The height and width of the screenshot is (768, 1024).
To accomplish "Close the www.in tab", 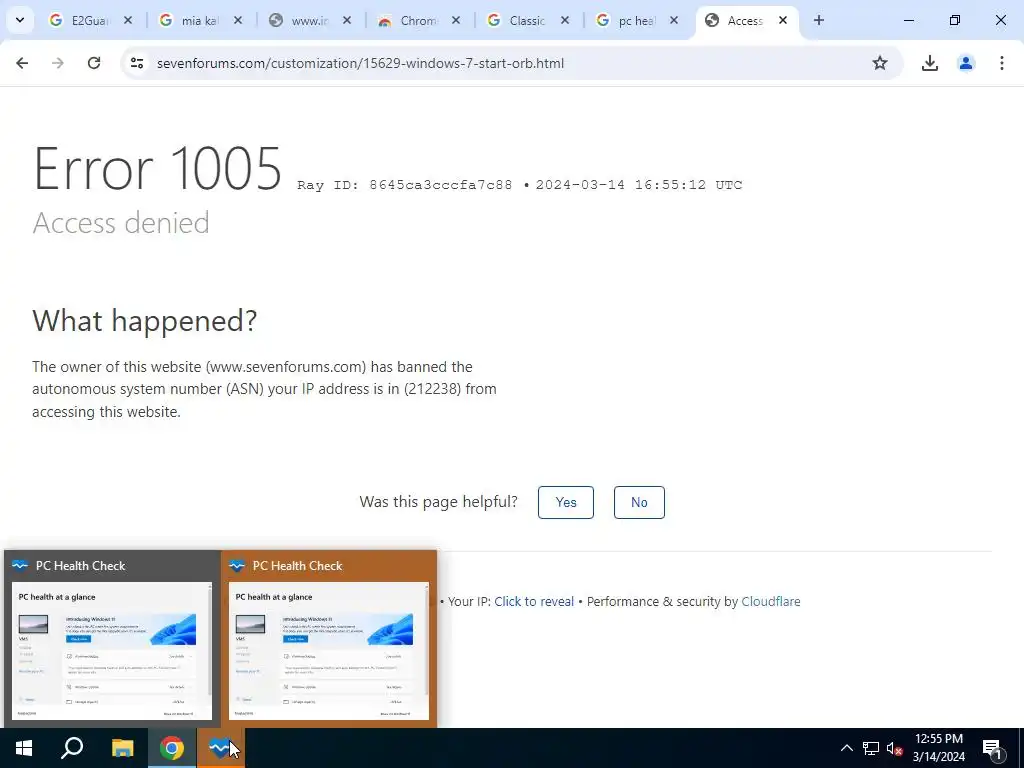I will (347, 20).
